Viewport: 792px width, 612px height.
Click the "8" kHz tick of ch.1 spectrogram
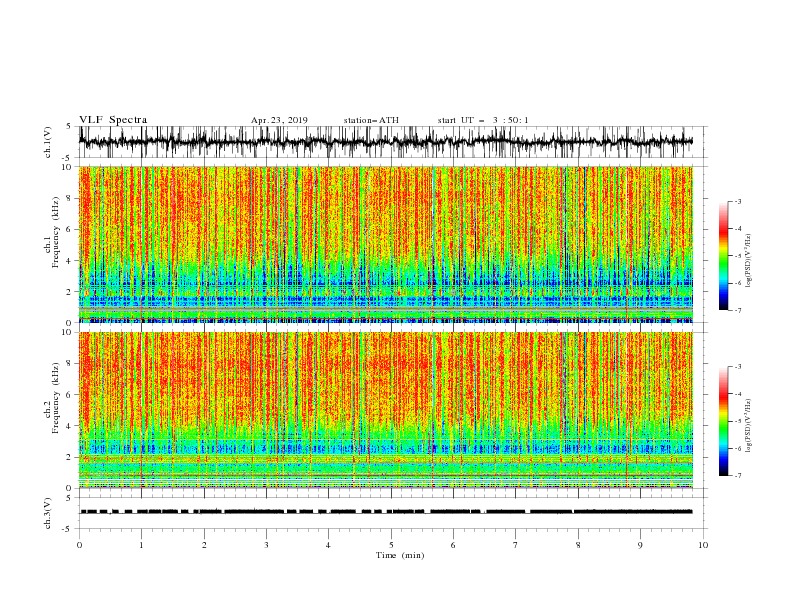tap(69, 198)
